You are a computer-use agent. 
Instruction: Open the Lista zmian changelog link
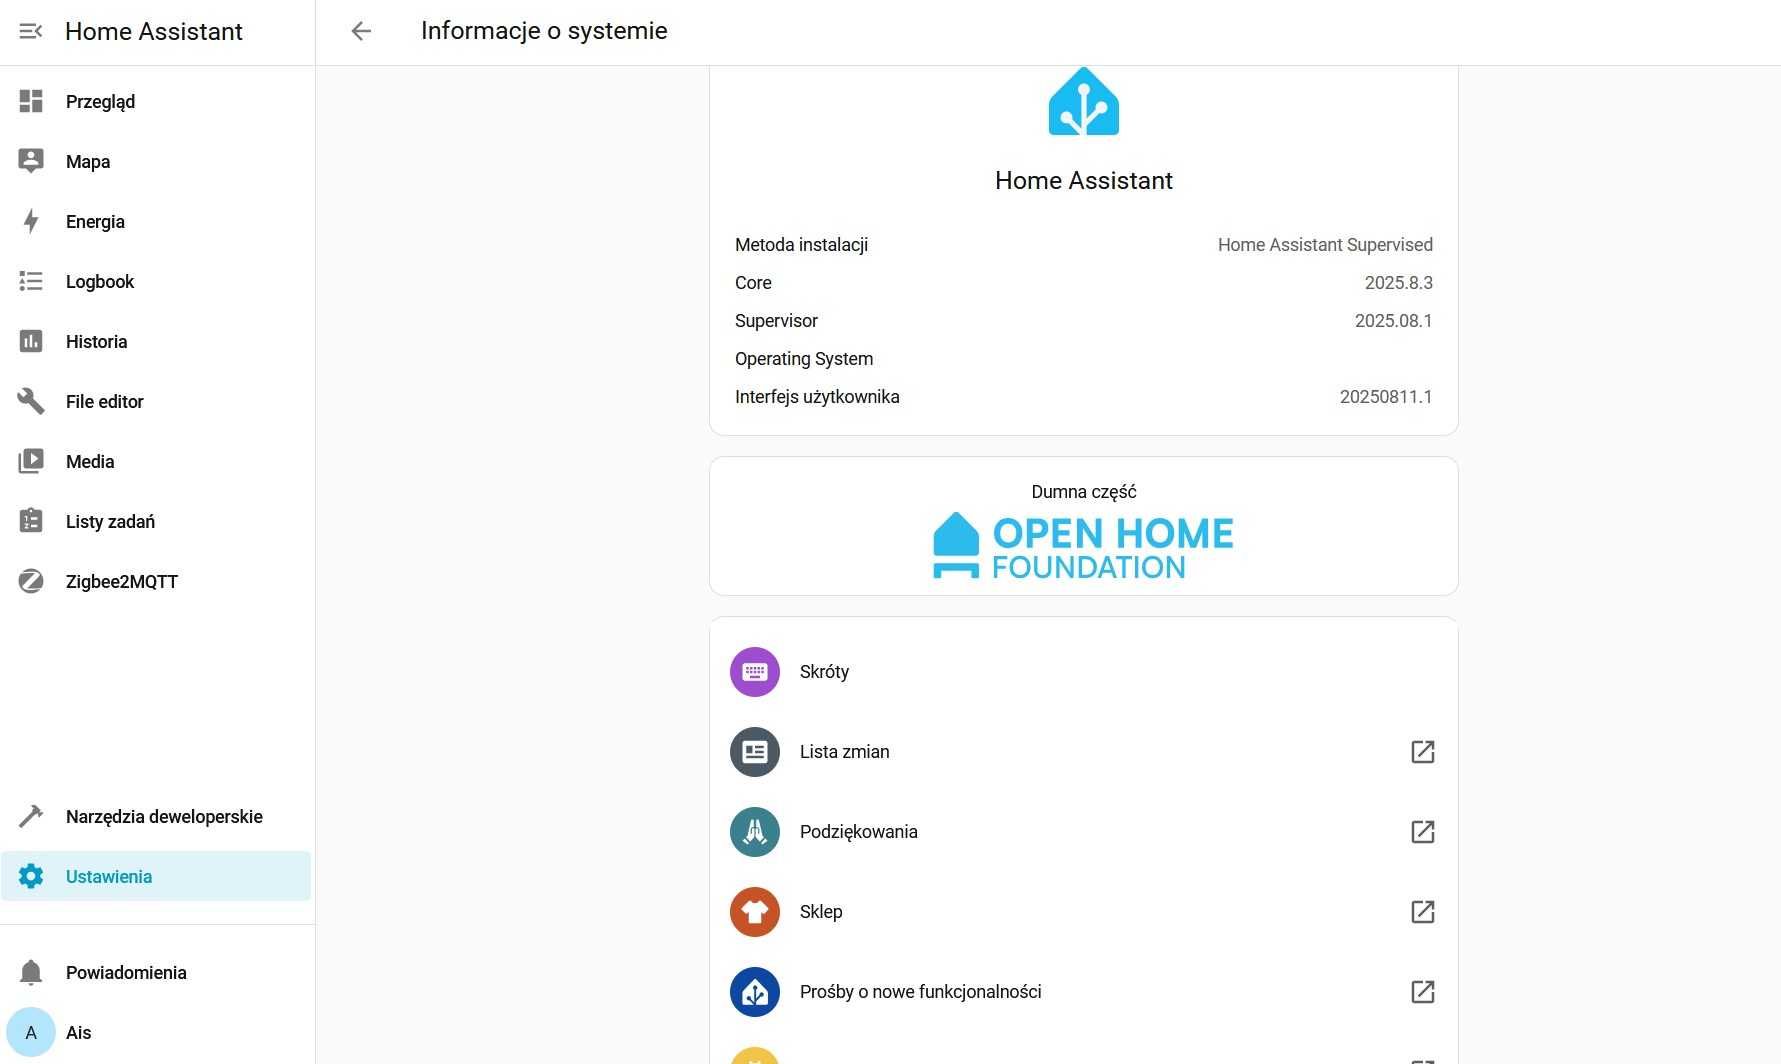click(1084, 752)
